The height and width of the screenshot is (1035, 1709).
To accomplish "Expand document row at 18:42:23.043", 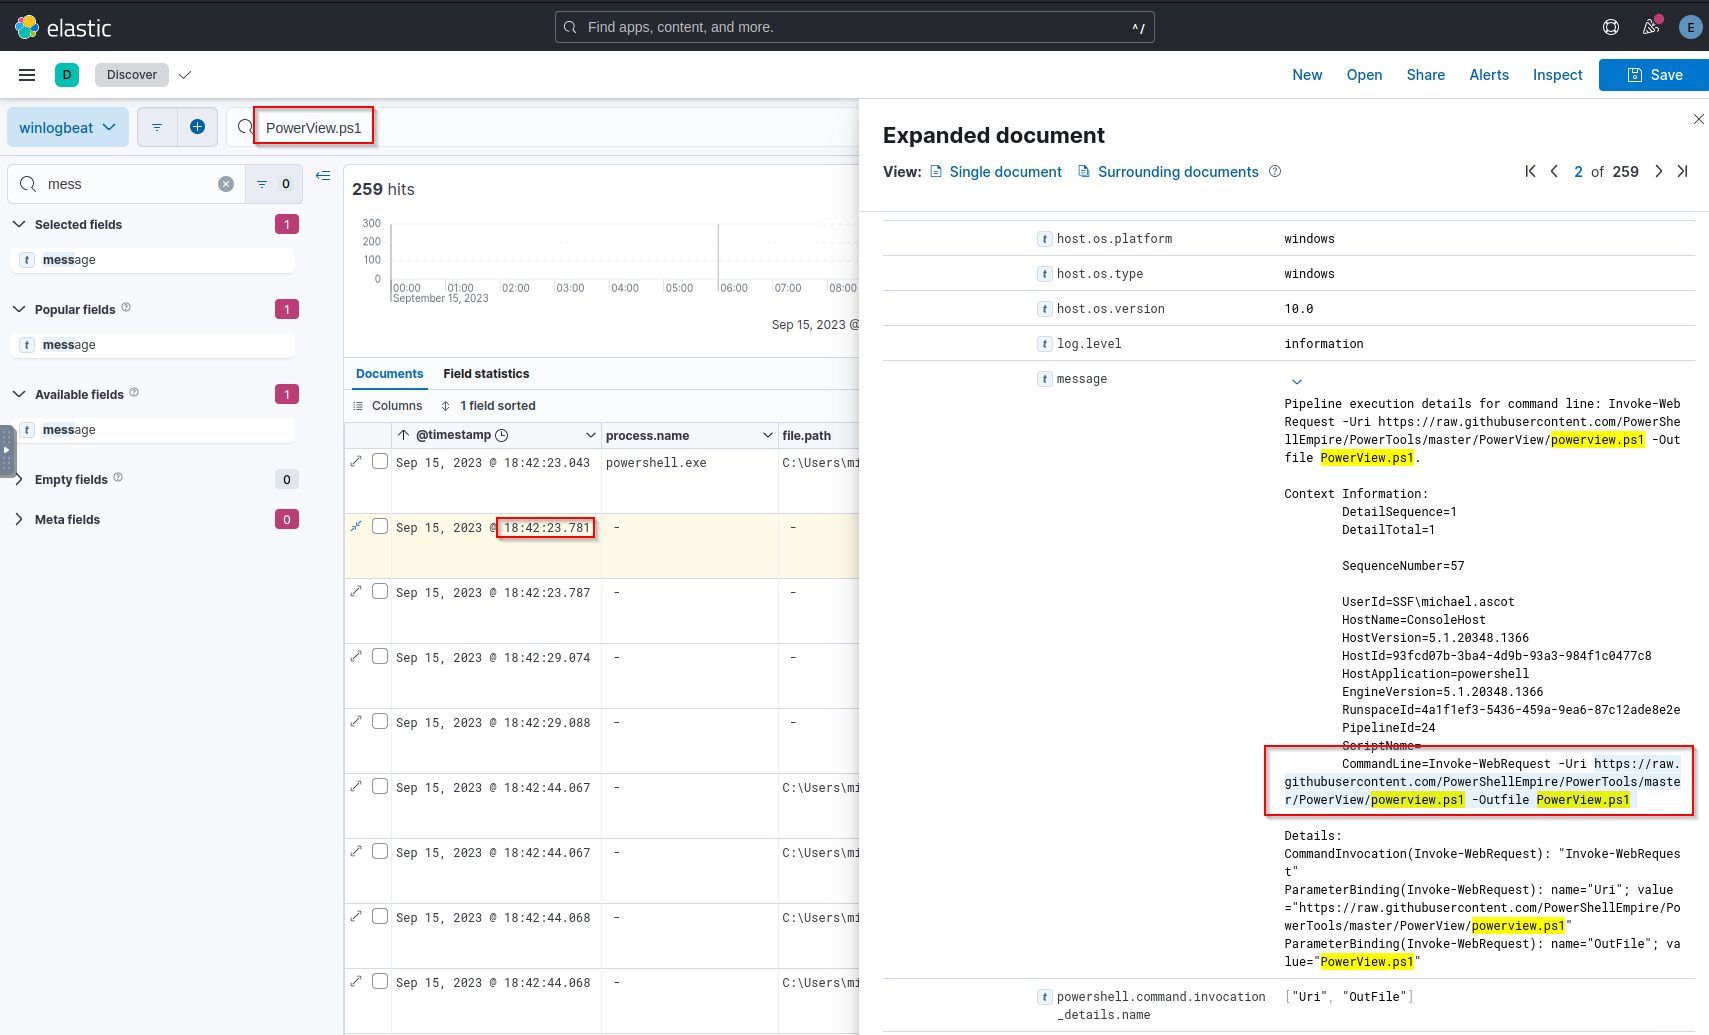I will pos(356,461).
